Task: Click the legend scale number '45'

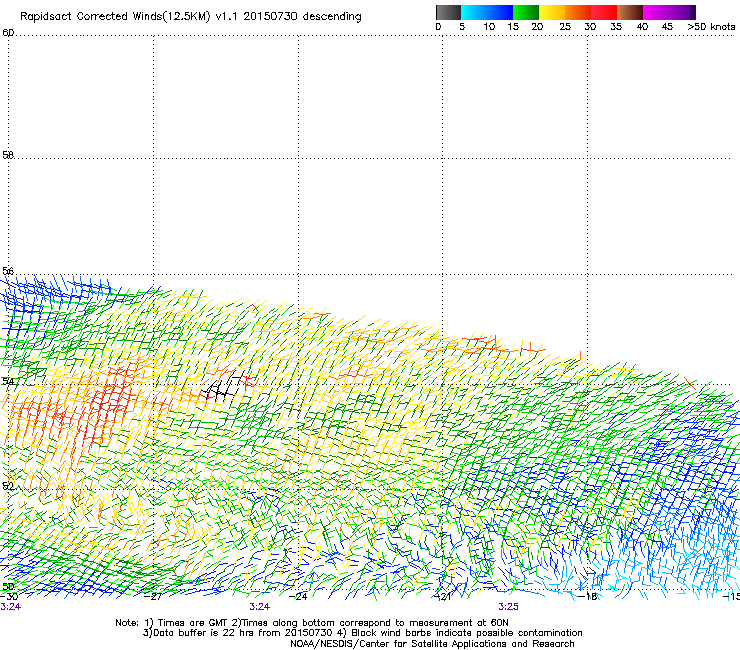Action: click(x=667, y=27)
